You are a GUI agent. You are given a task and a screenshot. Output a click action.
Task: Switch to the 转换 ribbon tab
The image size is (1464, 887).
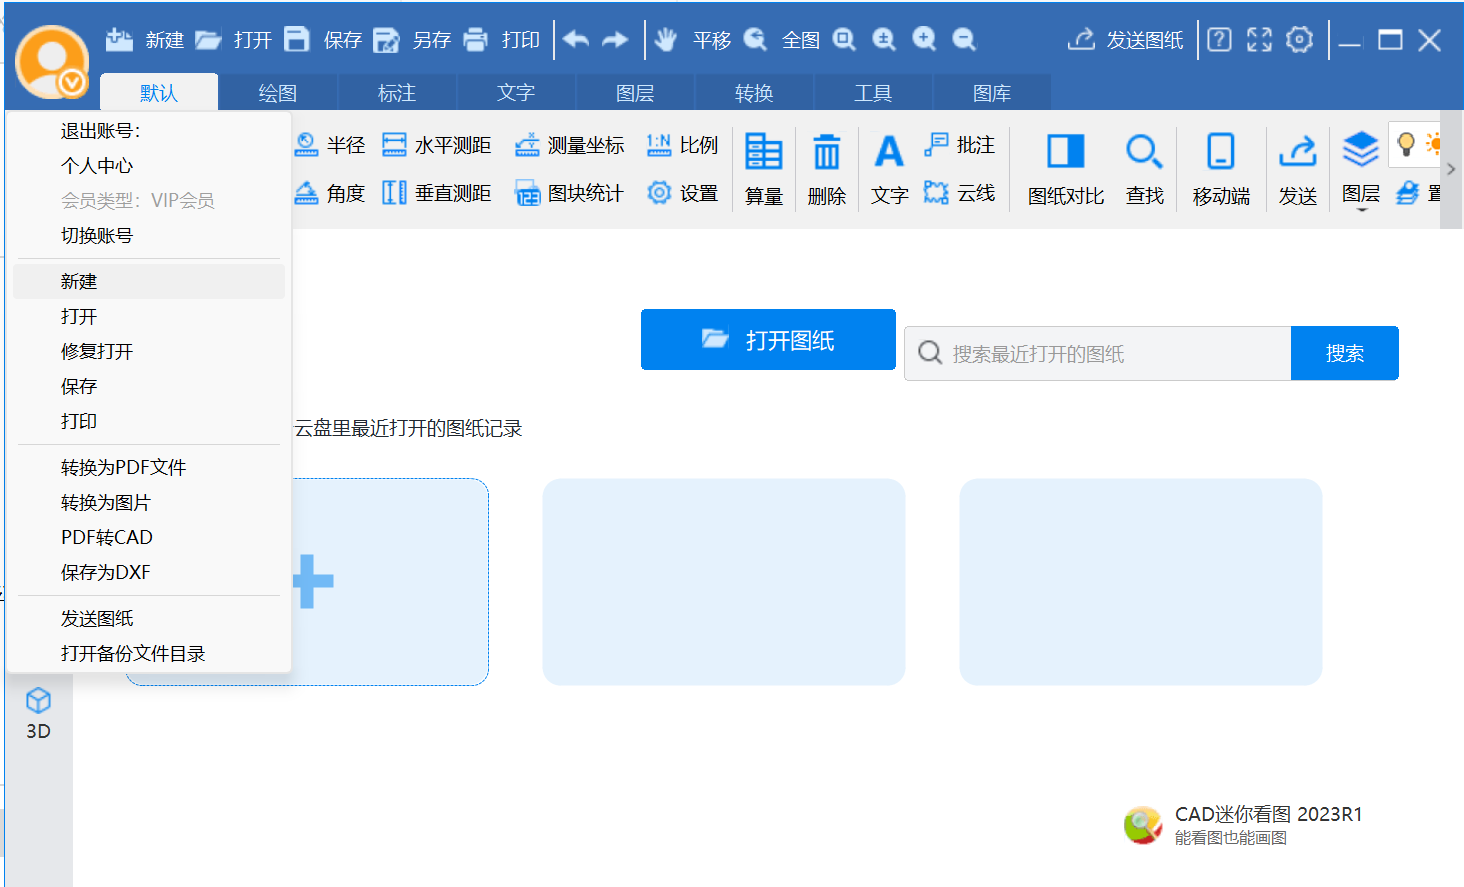(754, 93)
